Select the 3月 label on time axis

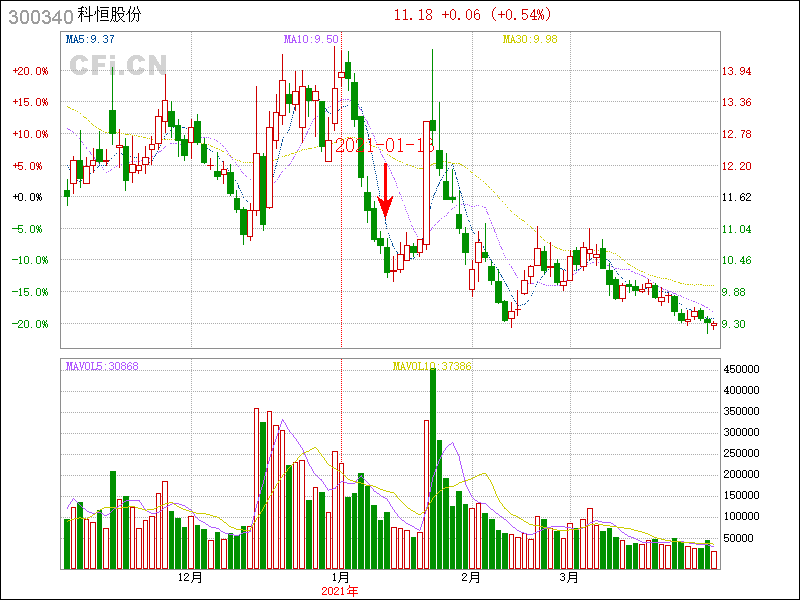(x=569, y=577)
